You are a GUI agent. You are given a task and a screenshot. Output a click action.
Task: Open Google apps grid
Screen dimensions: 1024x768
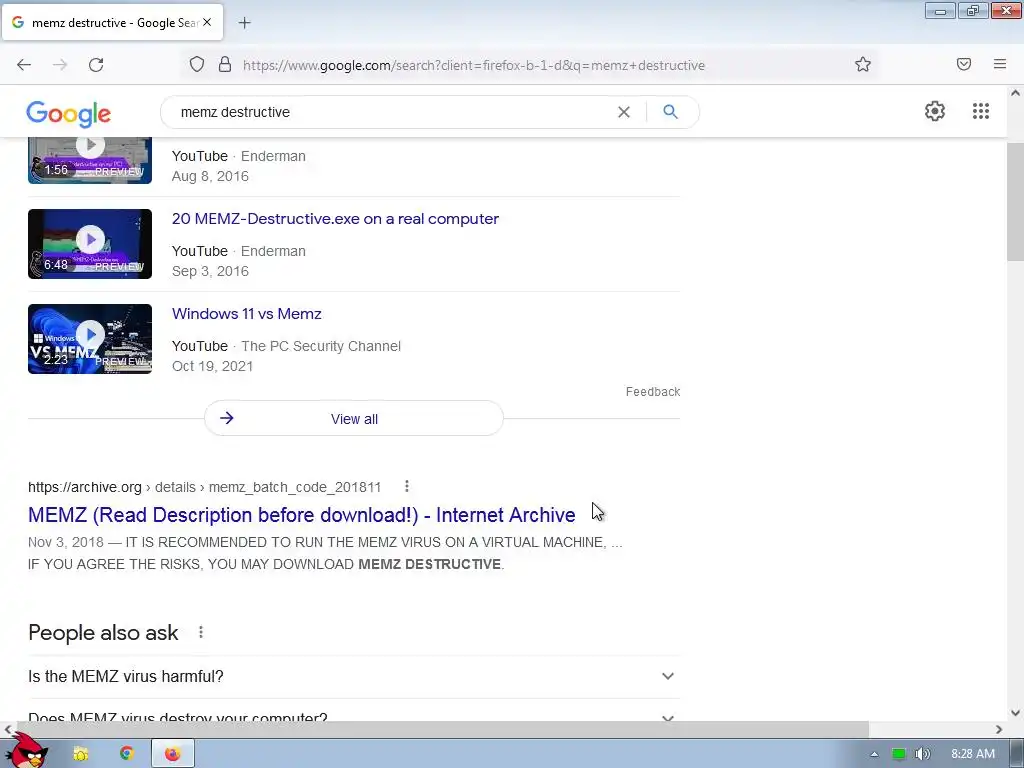[x=980, y=111]
